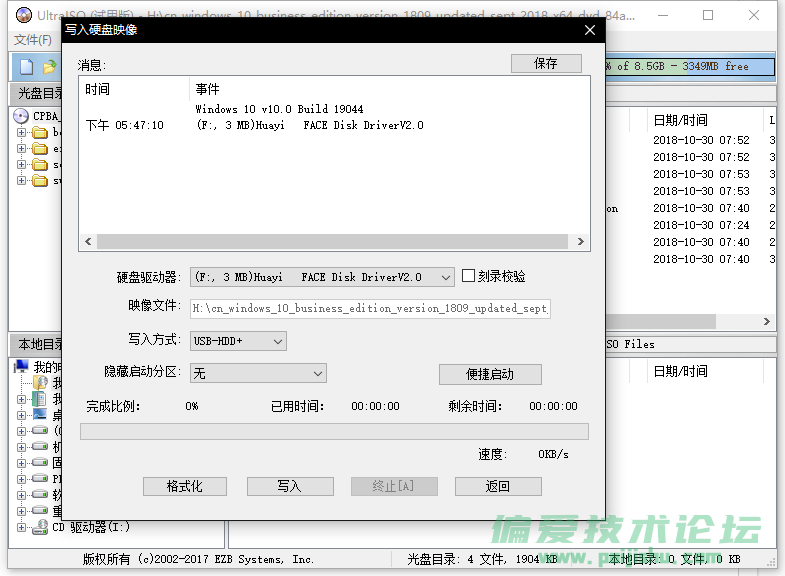Enable the 刻录校验 checkbox

point(468,276)
